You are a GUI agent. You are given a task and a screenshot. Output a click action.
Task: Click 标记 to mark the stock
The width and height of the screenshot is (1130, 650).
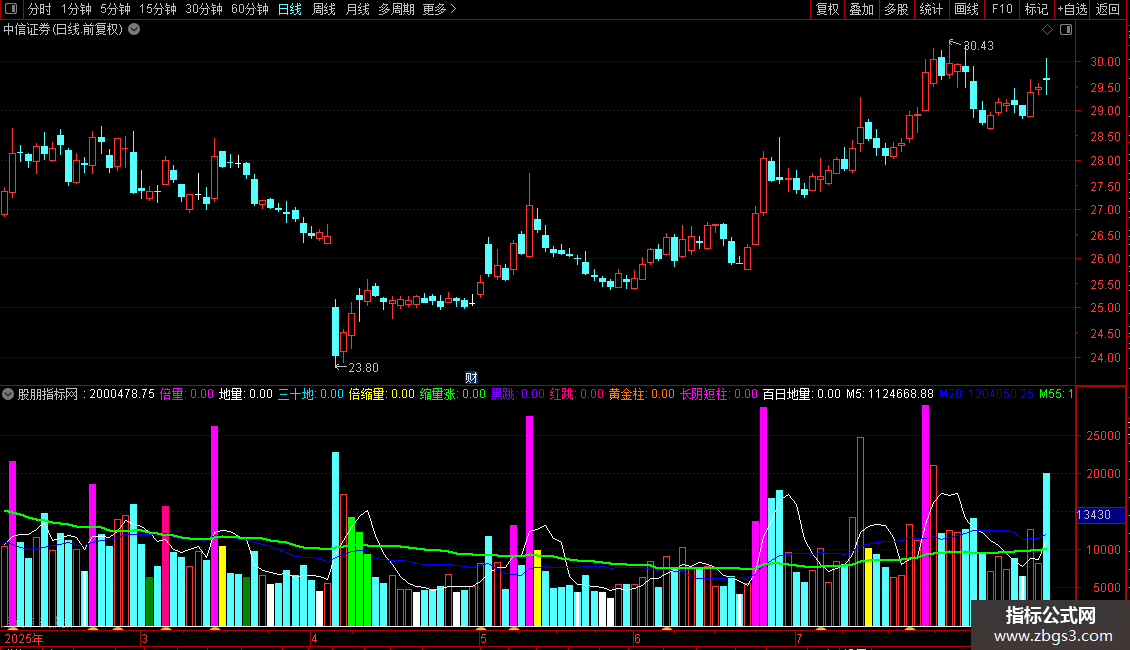click(1036, 9)
